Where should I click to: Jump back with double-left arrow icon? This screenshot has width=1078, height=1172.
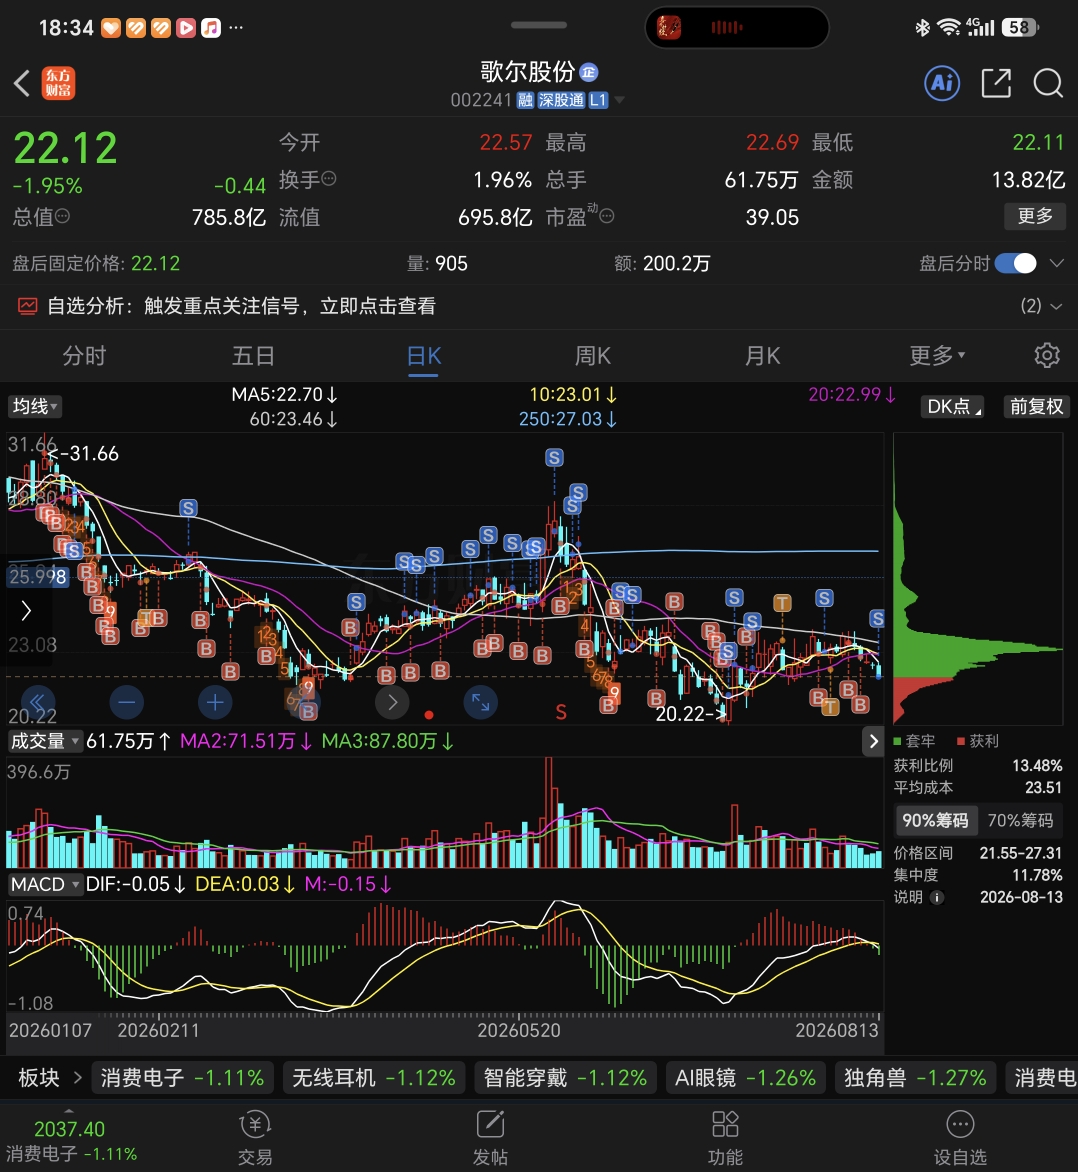click(x=38, y=703)
